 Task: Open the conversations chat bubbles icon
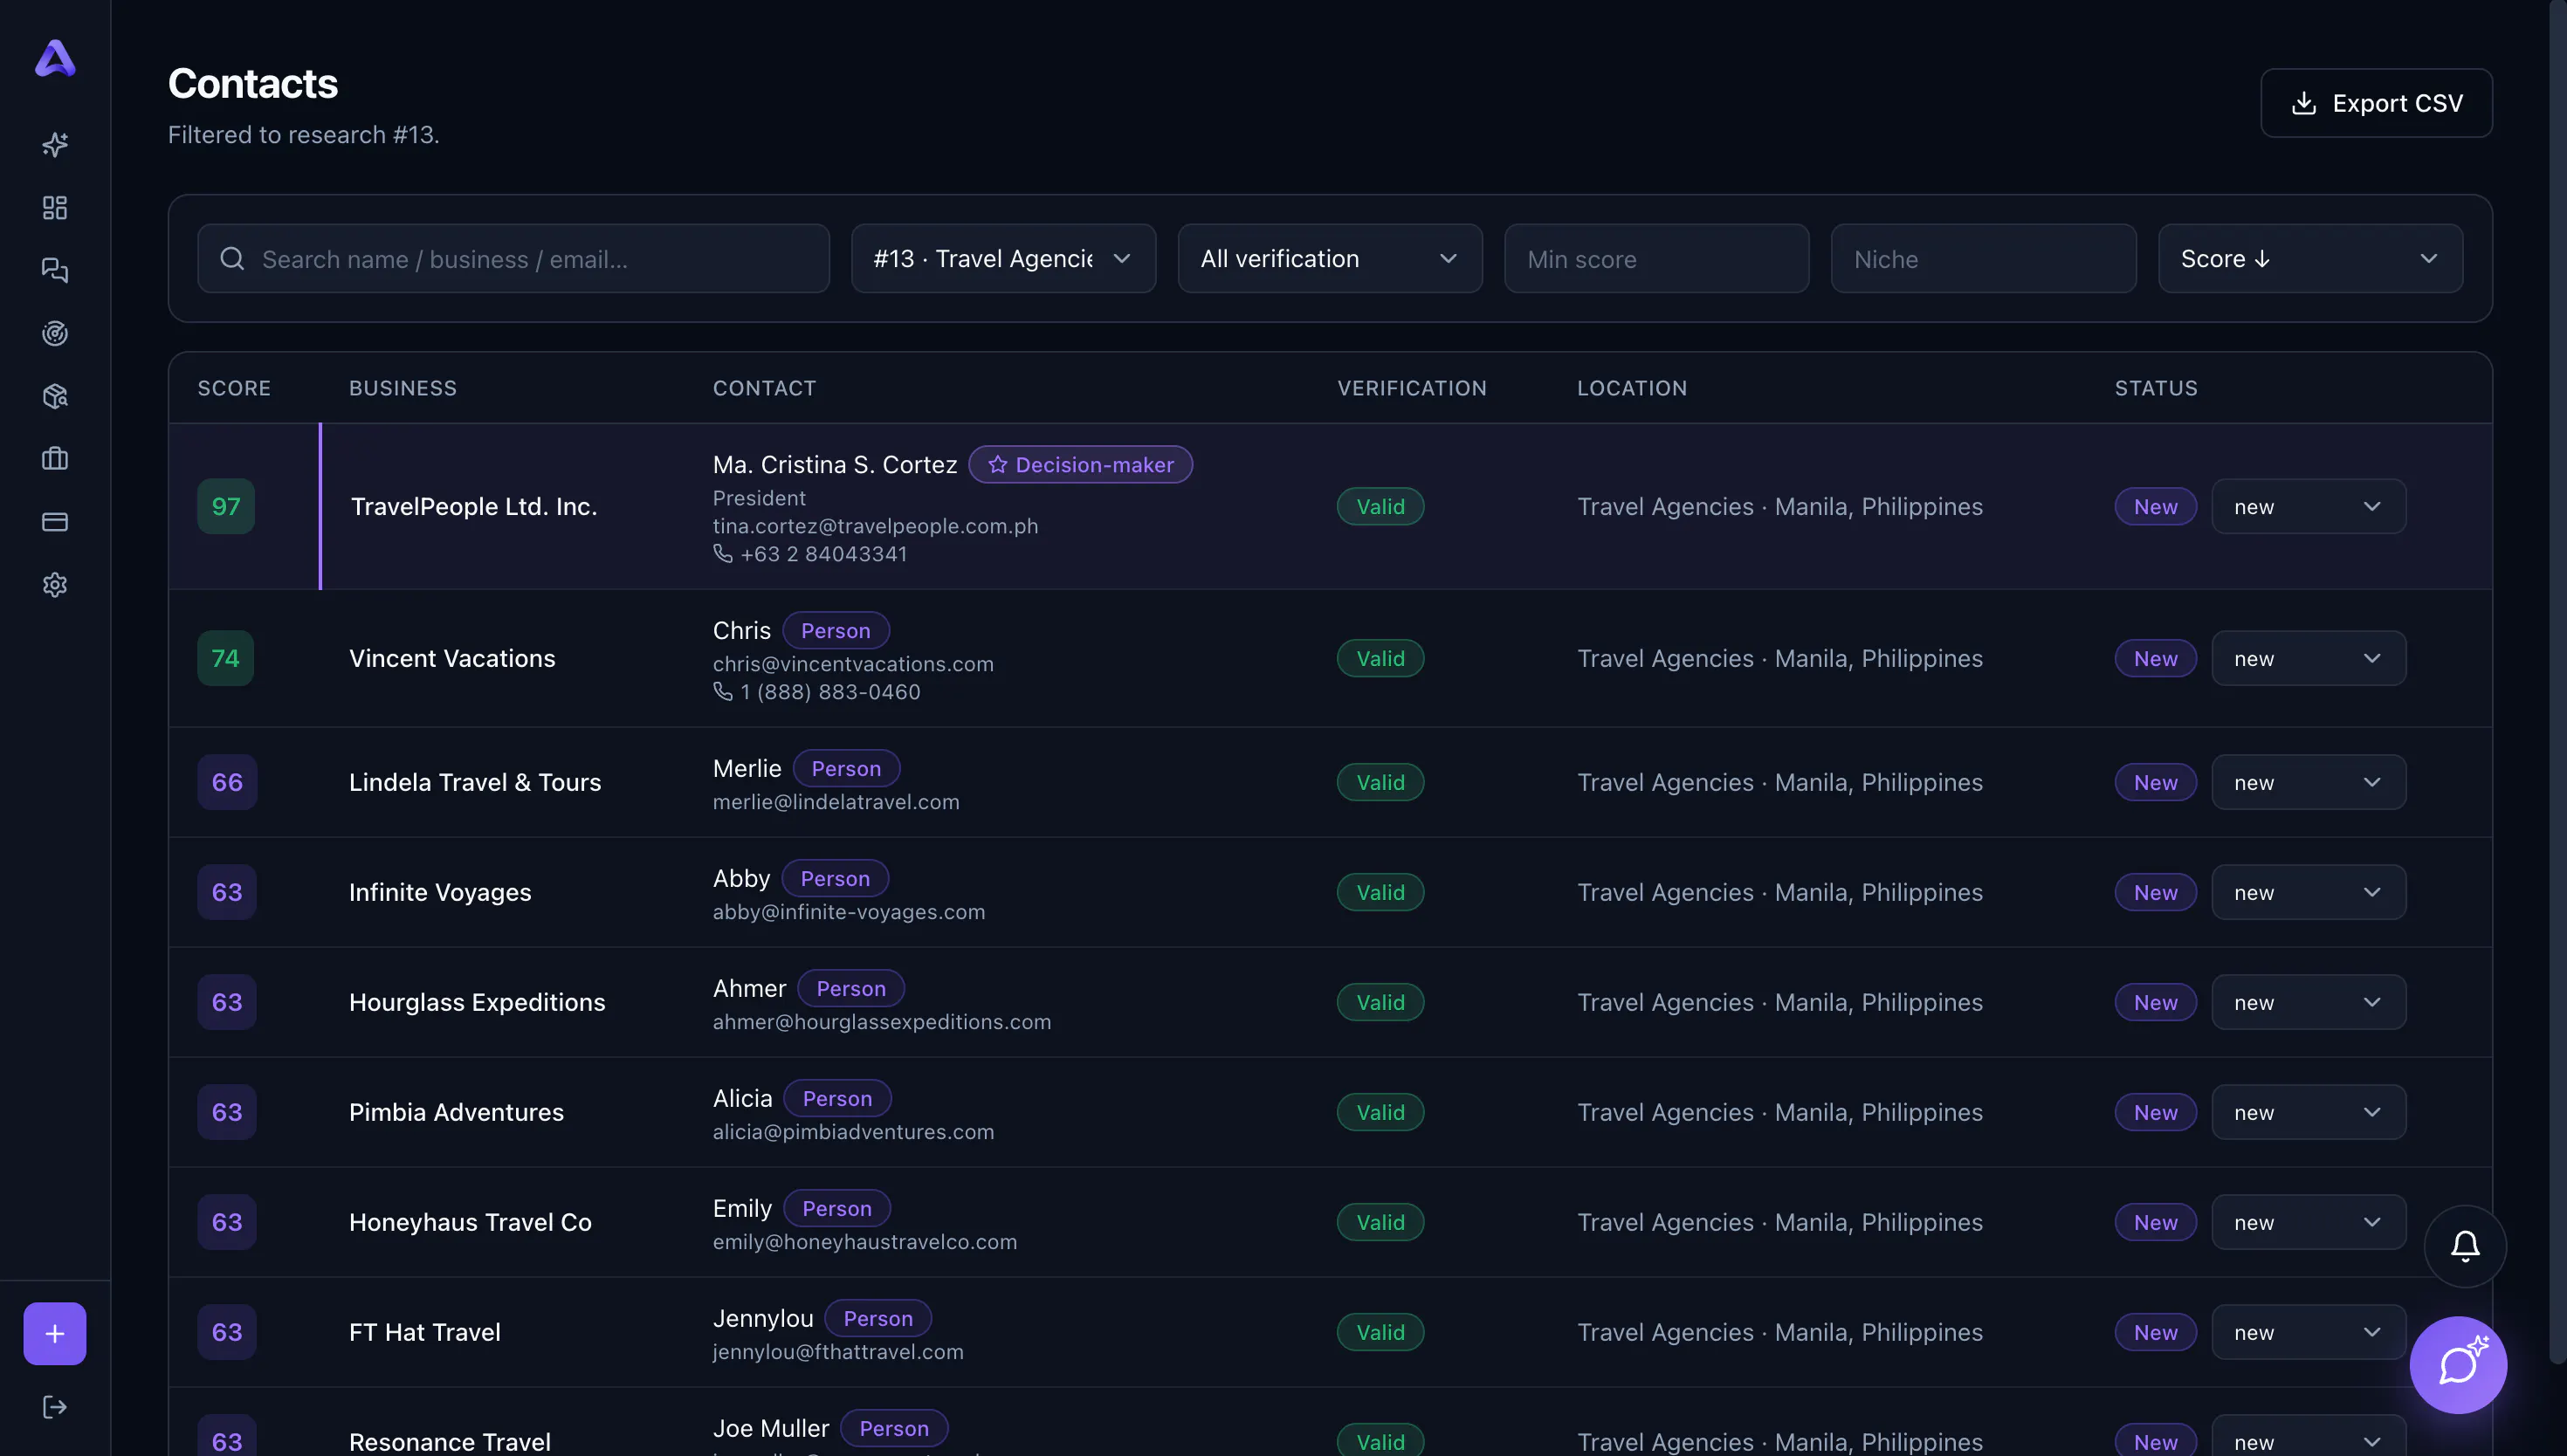click(55, 270)
